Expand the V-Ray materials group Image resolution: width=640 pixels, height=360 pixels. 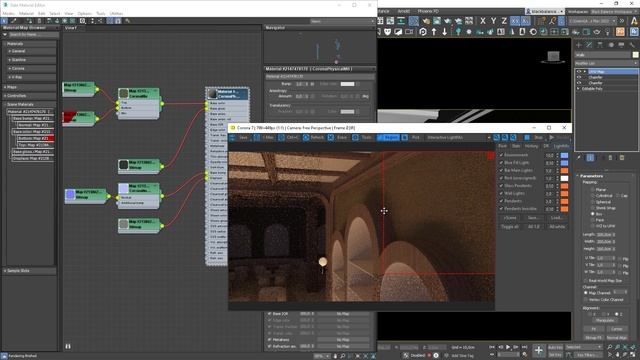pyautogui.click(x=31, y=77)
